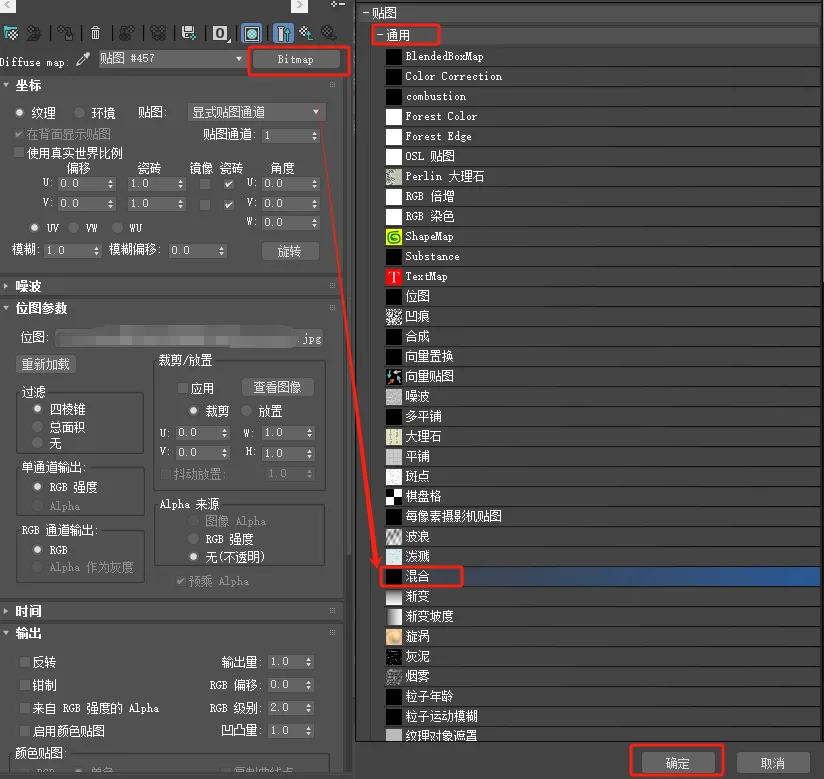The height and width of the screenshot is (779, 824).
Task: Select the 灰泥 stucco map icon
Action: click(x=394, y=657)
